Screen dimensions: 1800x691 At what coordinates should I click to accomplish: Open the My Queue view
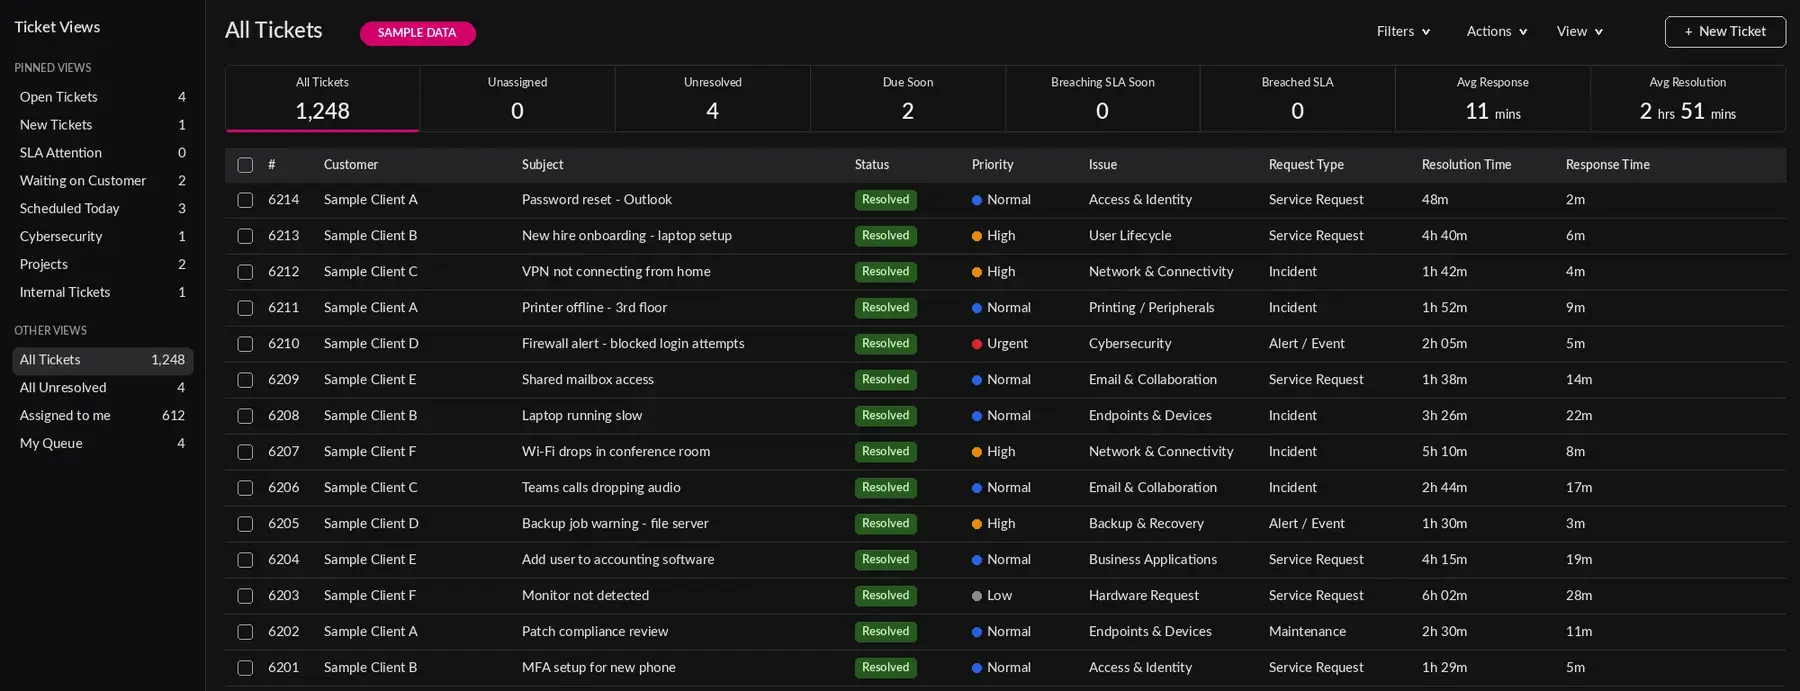tap(102, 444)
